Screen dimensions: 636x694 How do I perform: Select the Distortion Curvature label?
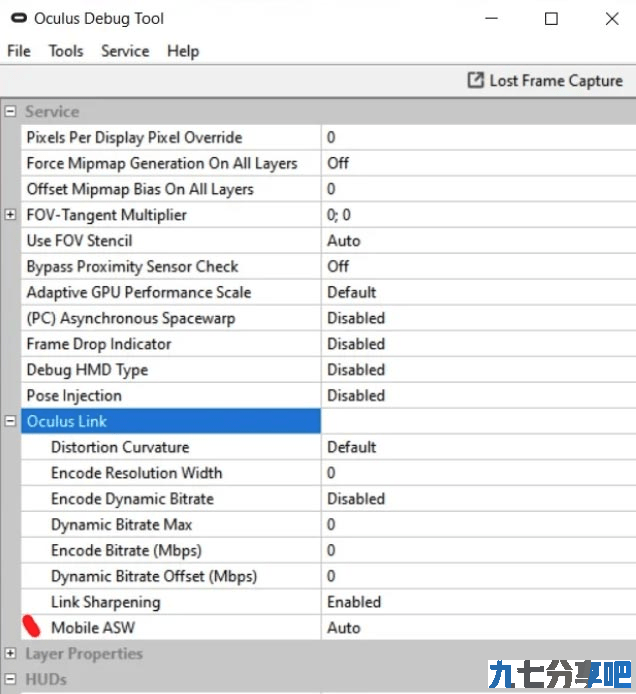(x=120, y=447)
